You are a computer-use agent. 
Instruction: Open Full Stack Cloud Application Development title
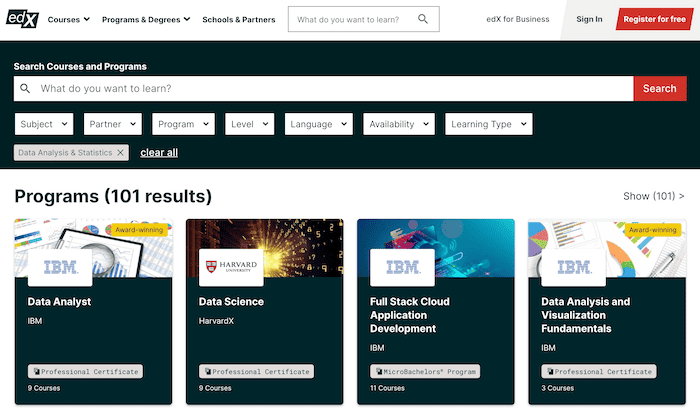(410, 315)
